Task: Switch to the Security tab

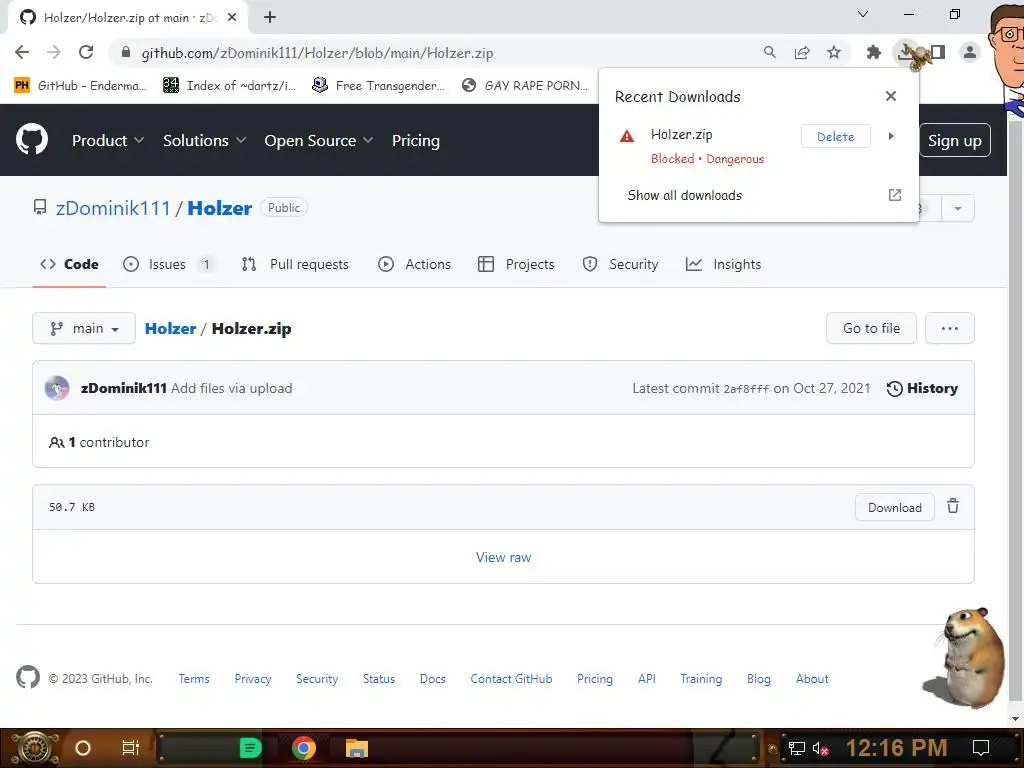Action: 620,264
